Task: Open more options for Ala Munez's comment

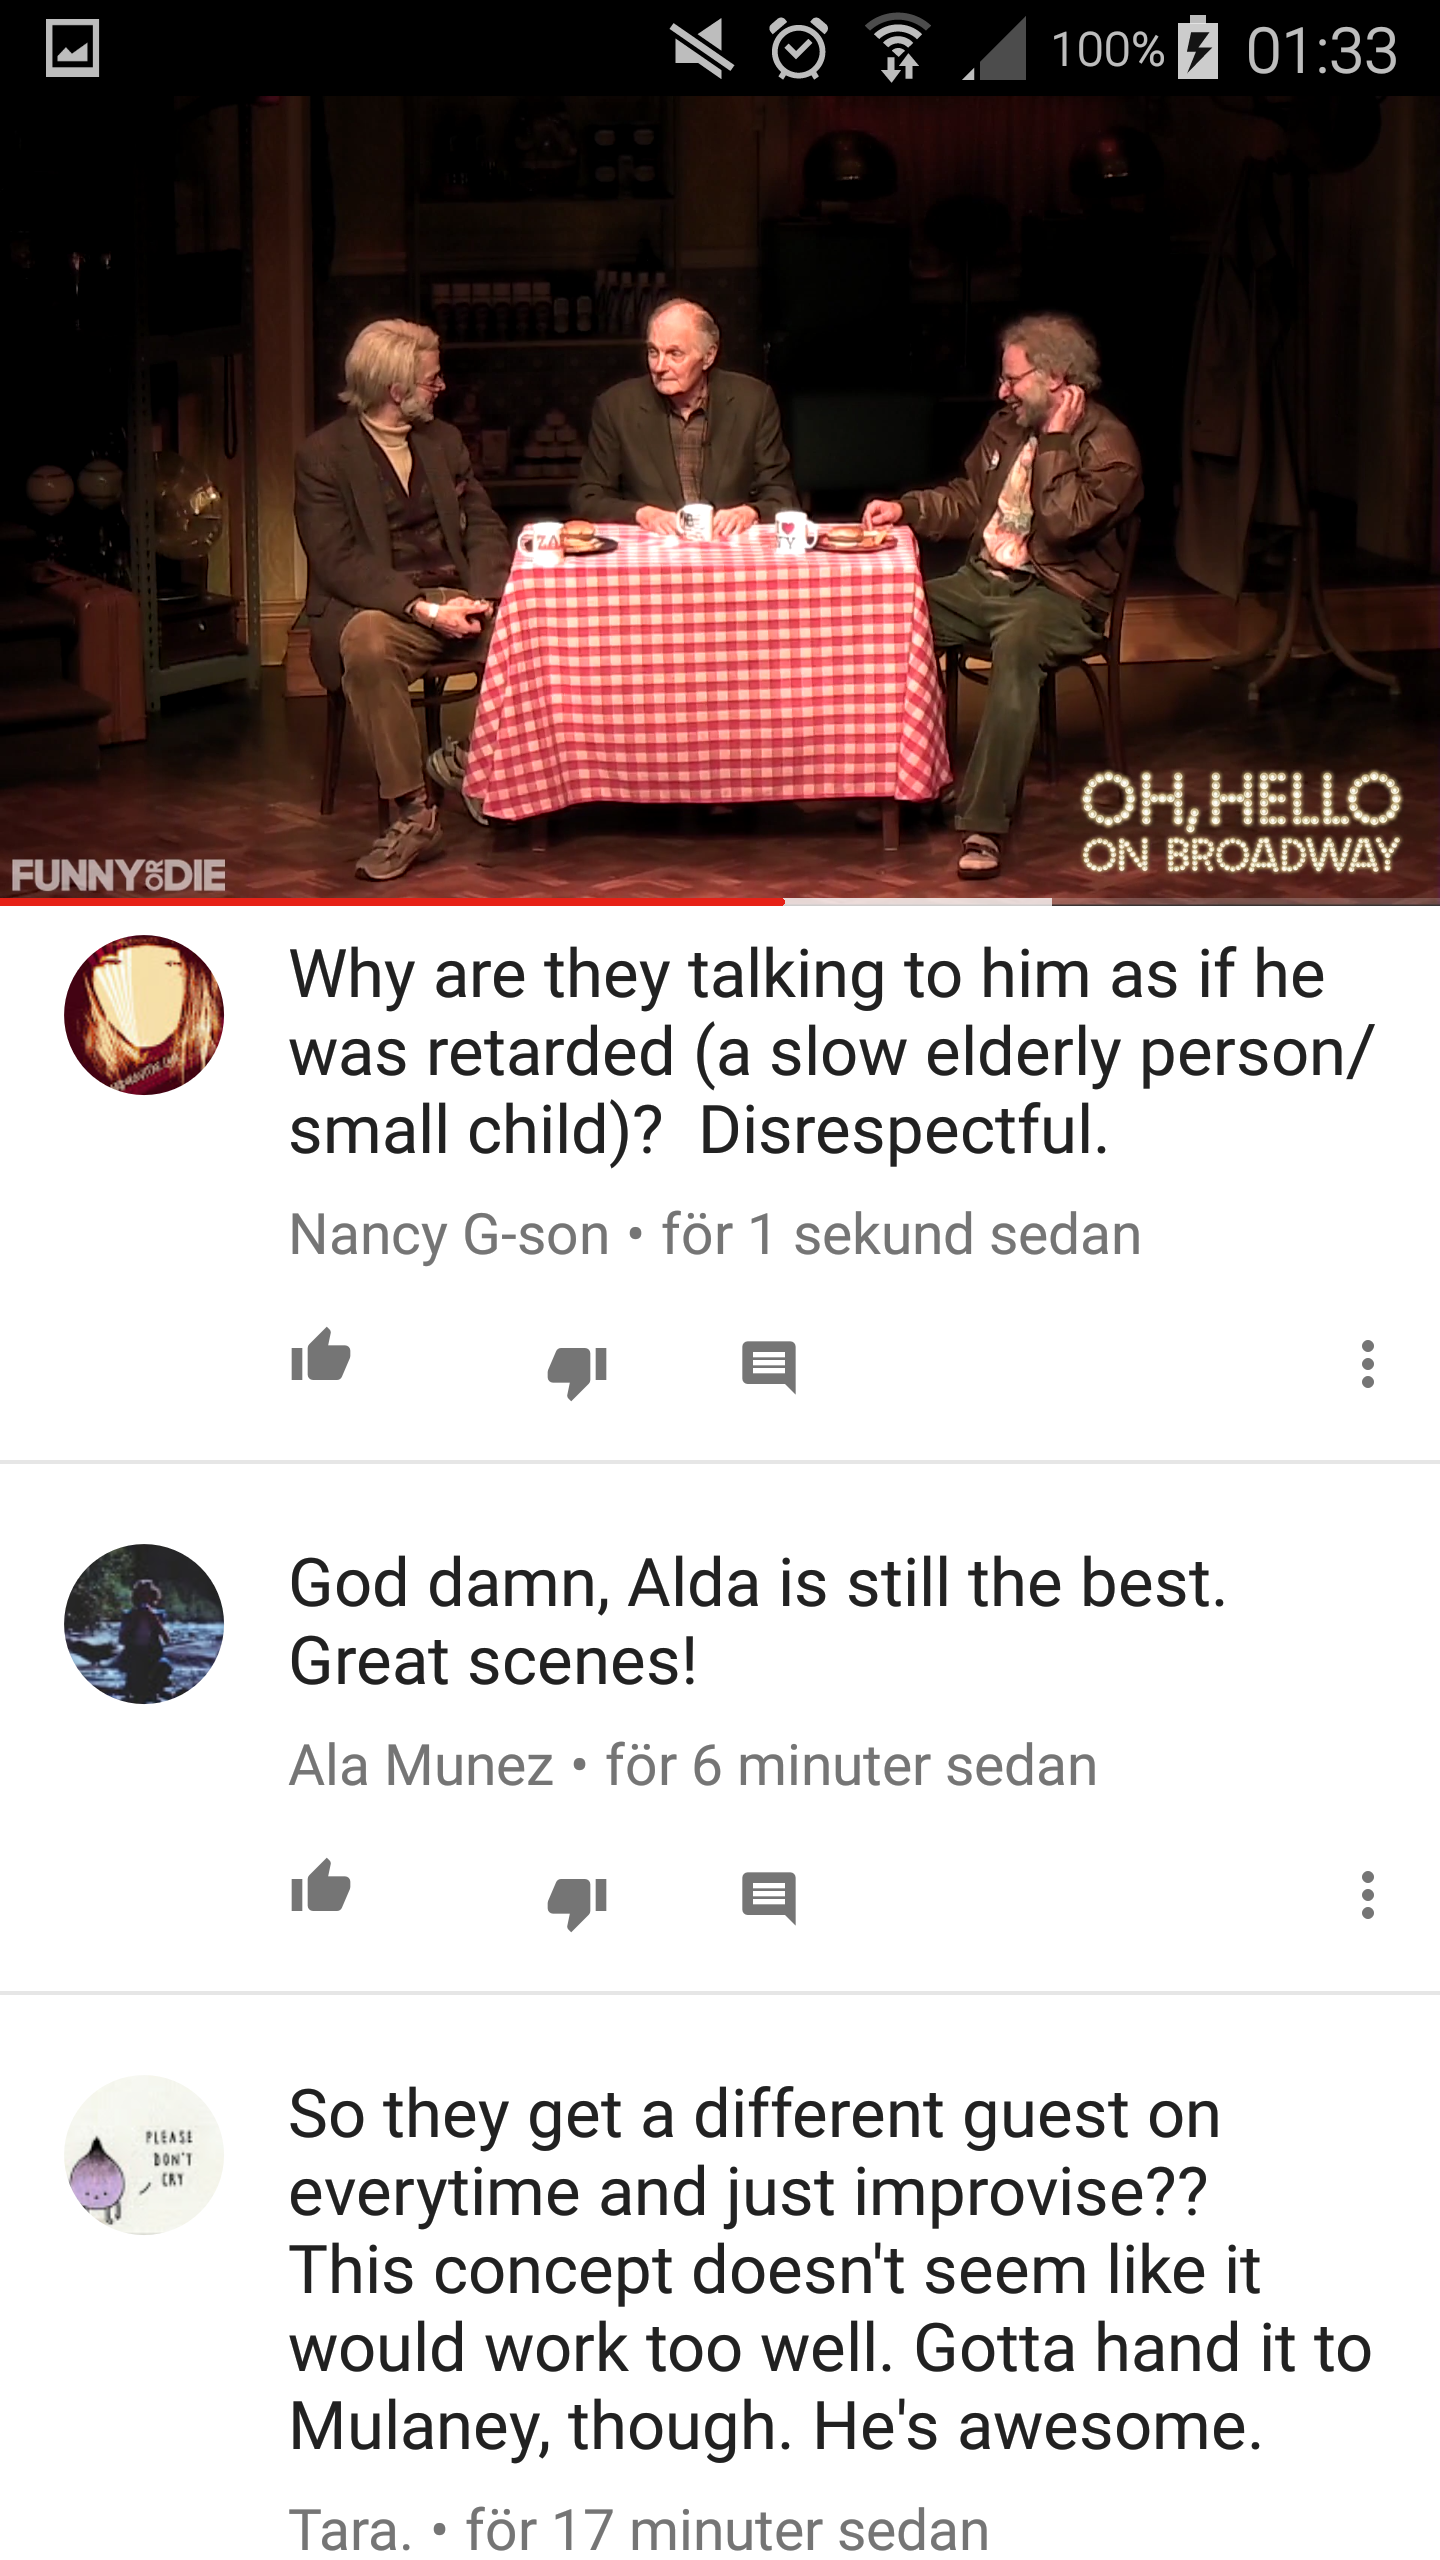Action: (x=1367, y=1895)
